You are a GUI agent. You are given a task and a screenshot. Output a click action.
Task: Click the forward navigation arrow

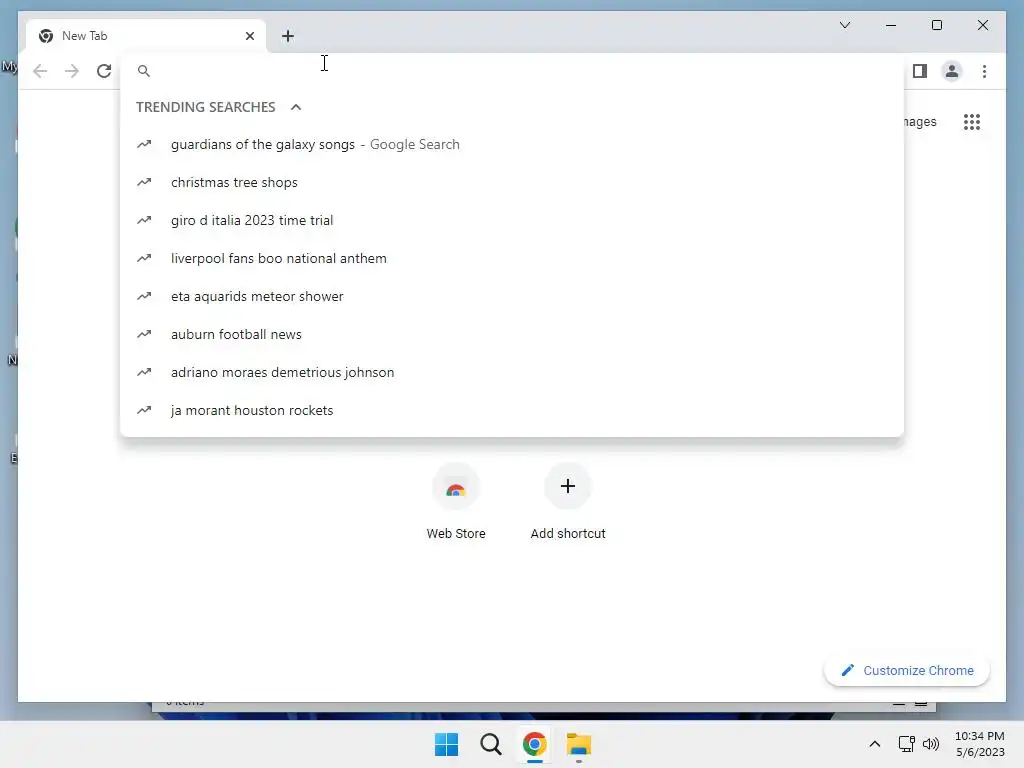[72, 71]
